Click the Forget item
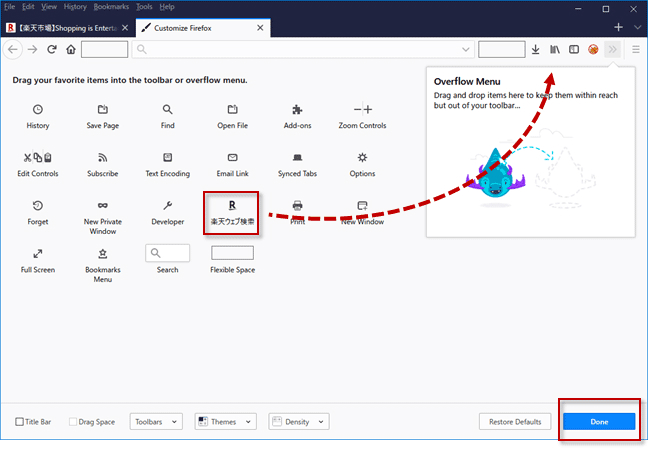The image size is (650, 450). (x=38, y=213)
